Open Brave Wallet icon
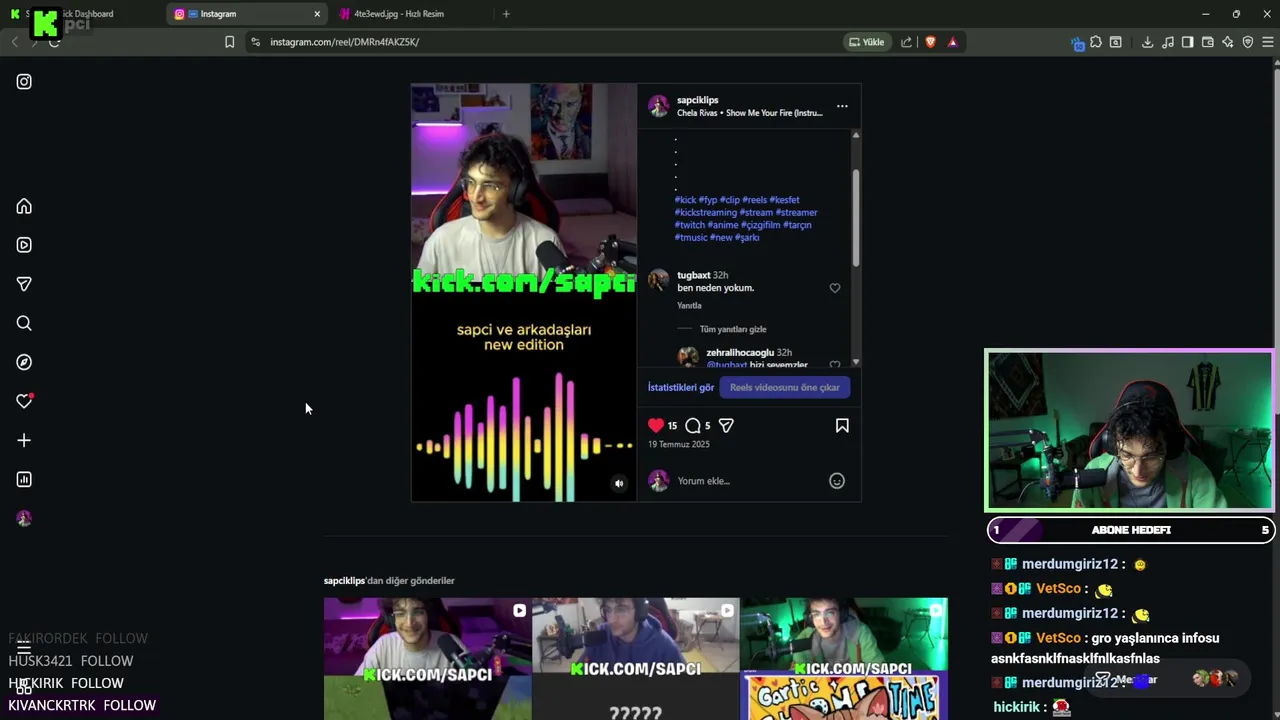This screenshot has height=720, width=1280. (1208, 42)
